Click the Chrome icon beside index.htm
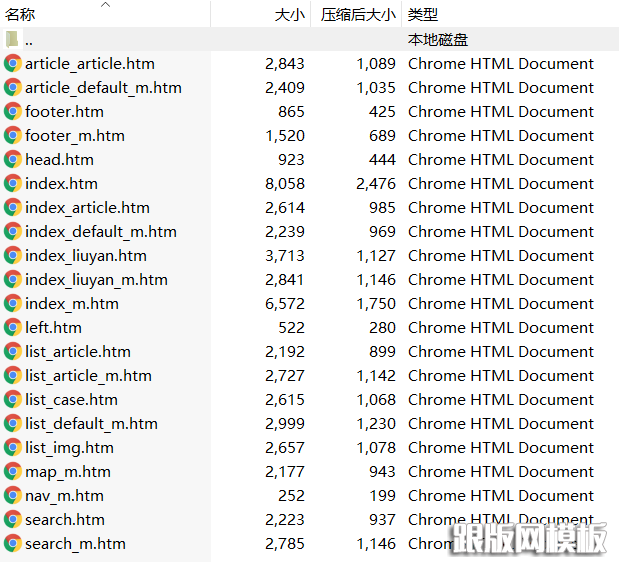The height and width of the screenshot is (562, 619). pyautogui.click(x=13, y=183)
